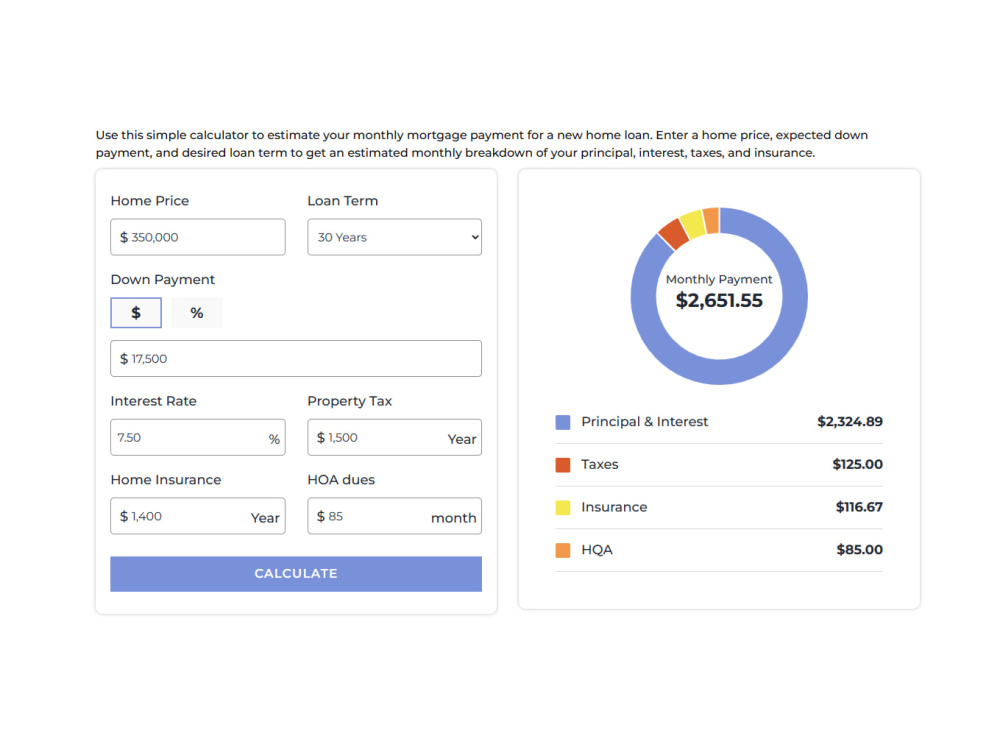Click the Property Tax input field
1000x750 pixels.
click(x=394, y=438)
